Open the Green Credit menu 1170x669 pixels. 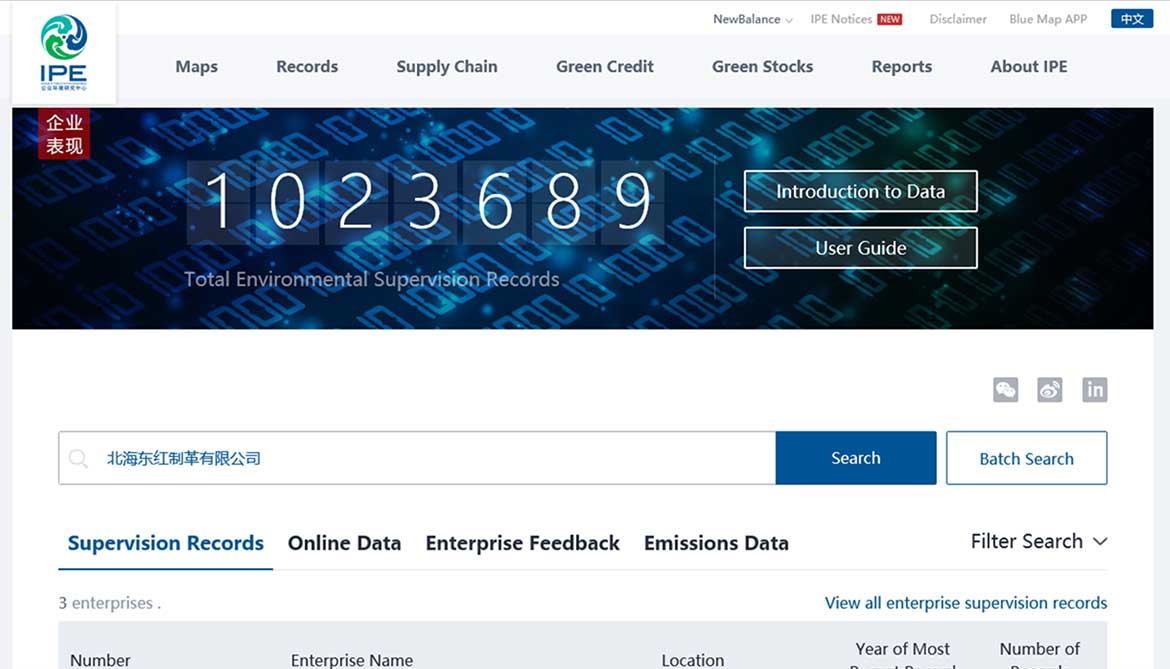click(604, 67)
